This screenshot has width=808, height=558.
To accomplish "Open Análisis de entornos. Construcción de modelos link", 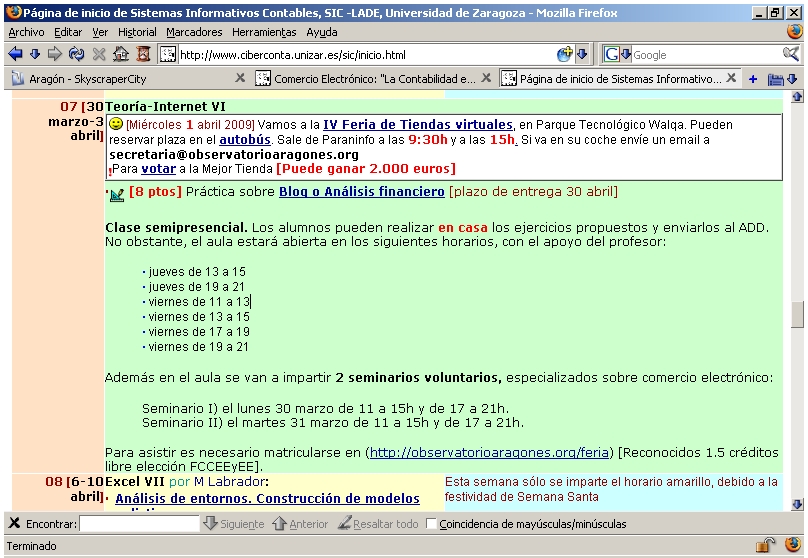I will [x=267, y=498].
